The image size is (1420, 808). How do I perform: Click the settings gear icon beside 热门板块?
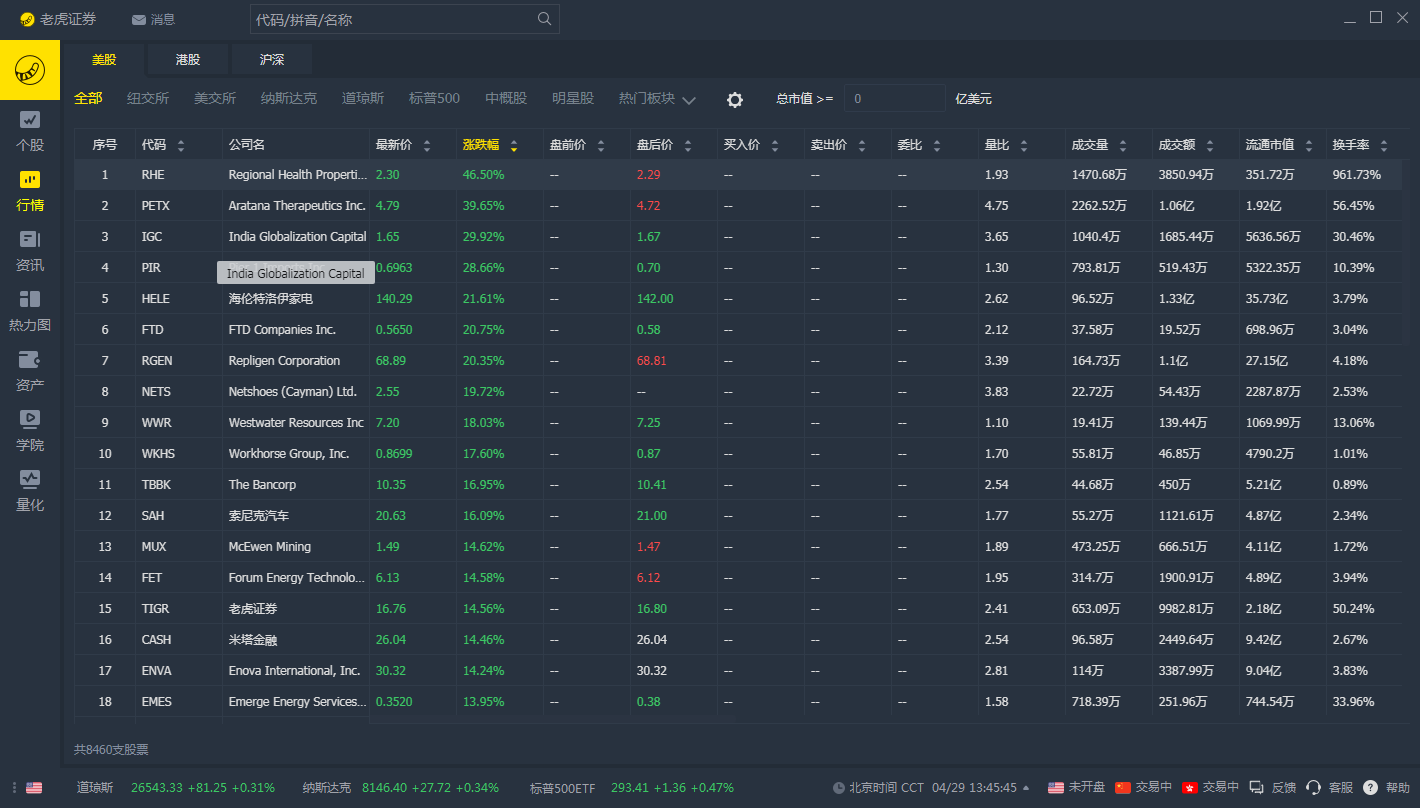[735, 99]
